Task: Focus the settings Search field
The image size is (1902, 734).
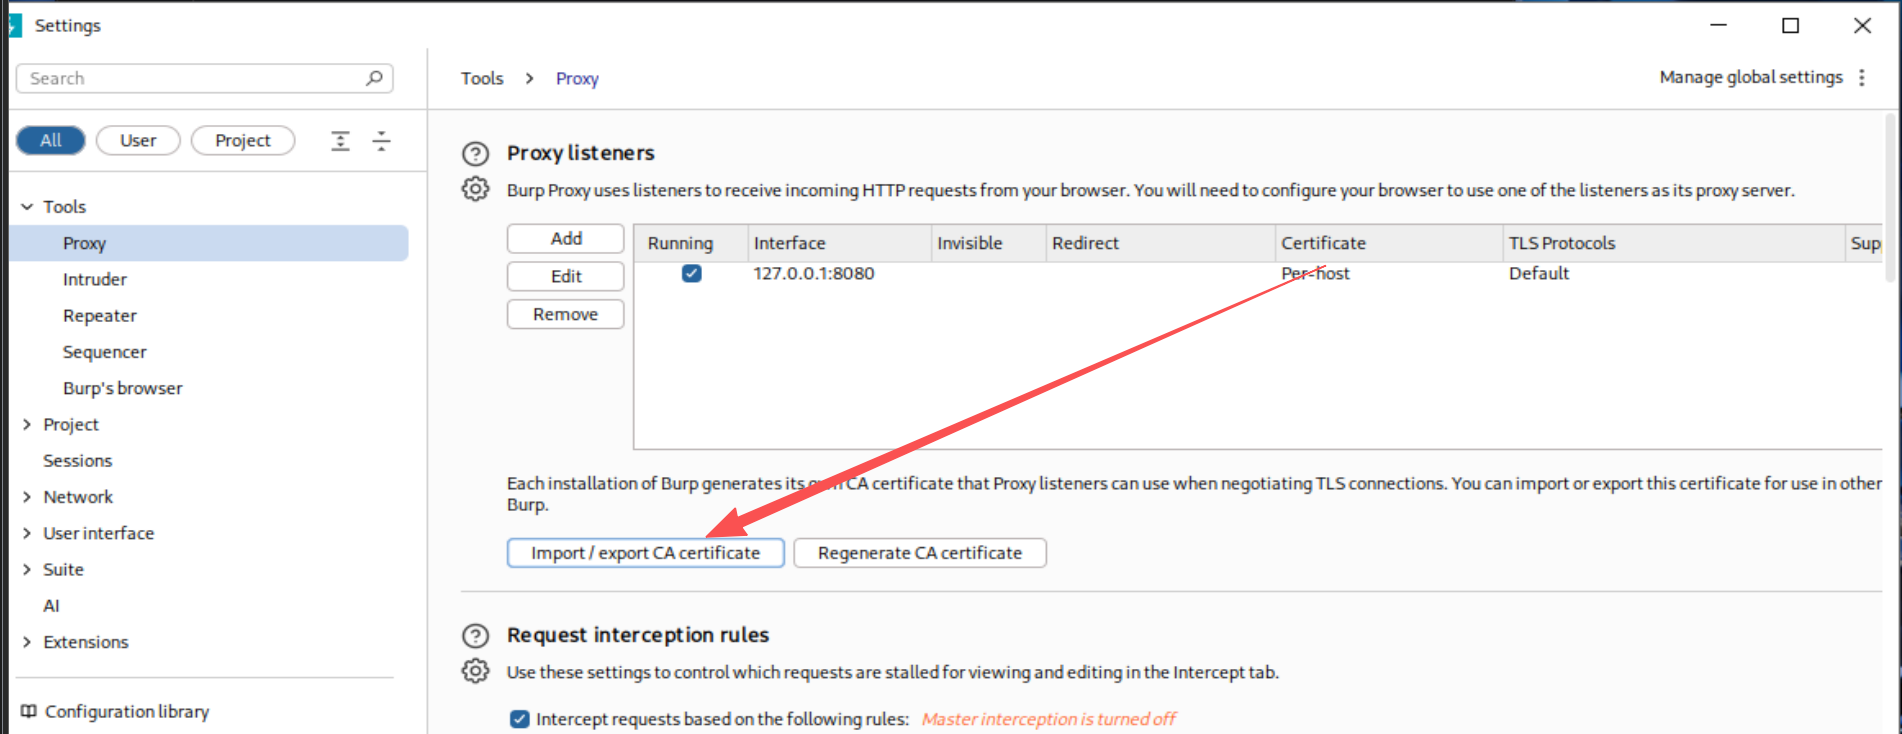Action: 205,78
